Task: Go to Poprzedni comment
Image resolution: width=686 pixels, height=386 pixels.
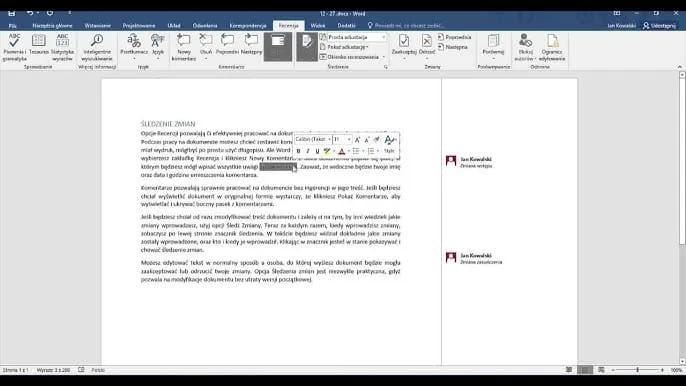Action: (227, 44)
